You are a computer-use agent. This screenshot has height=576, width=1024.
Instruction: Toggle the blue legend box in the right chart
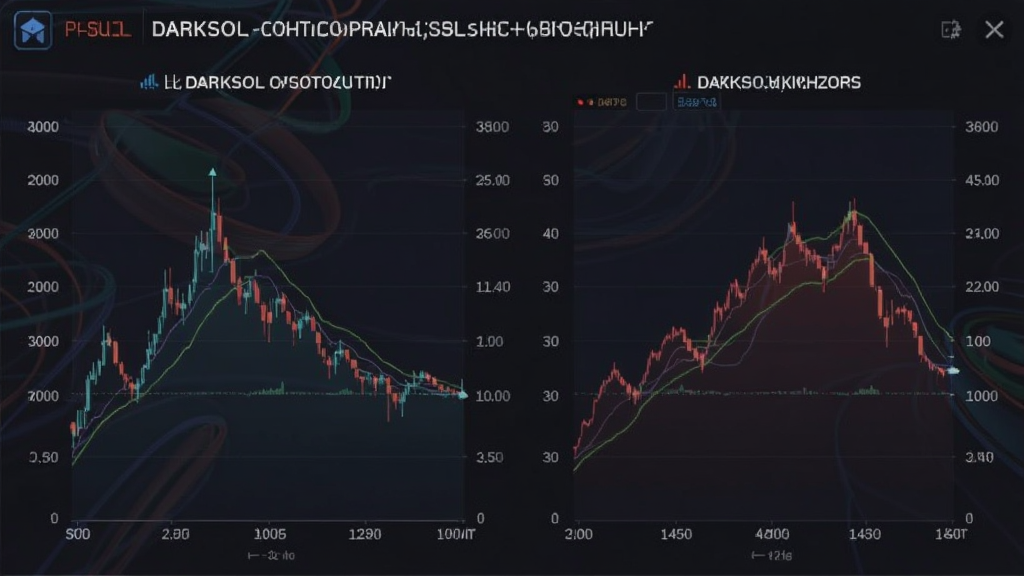(697, 102)
